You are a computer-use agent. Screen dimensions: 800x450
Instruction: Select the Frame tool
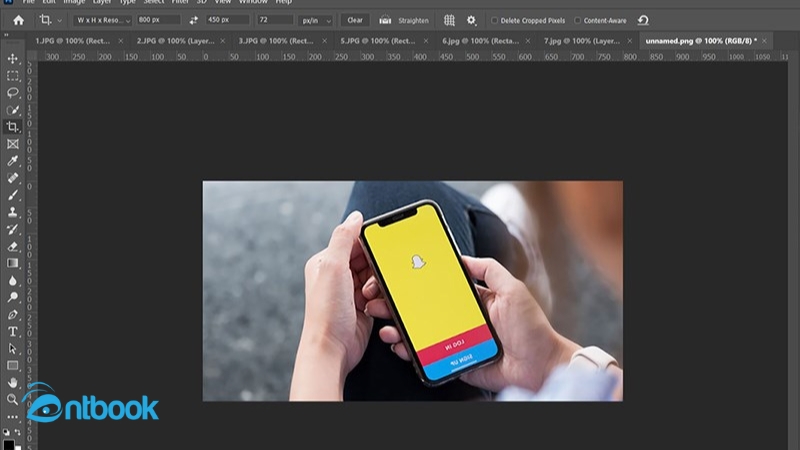pyautogui.click(x=13, y=144)
